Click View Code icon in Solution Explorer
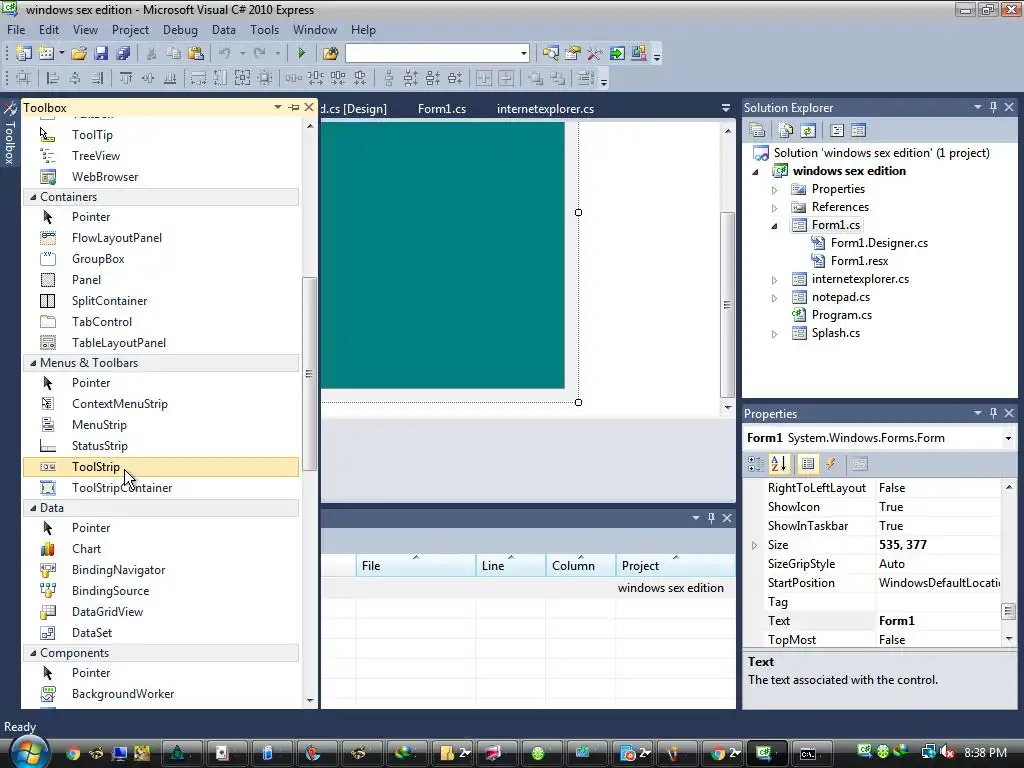Viewport: 1024px width, 768px height. click(837, 131)
